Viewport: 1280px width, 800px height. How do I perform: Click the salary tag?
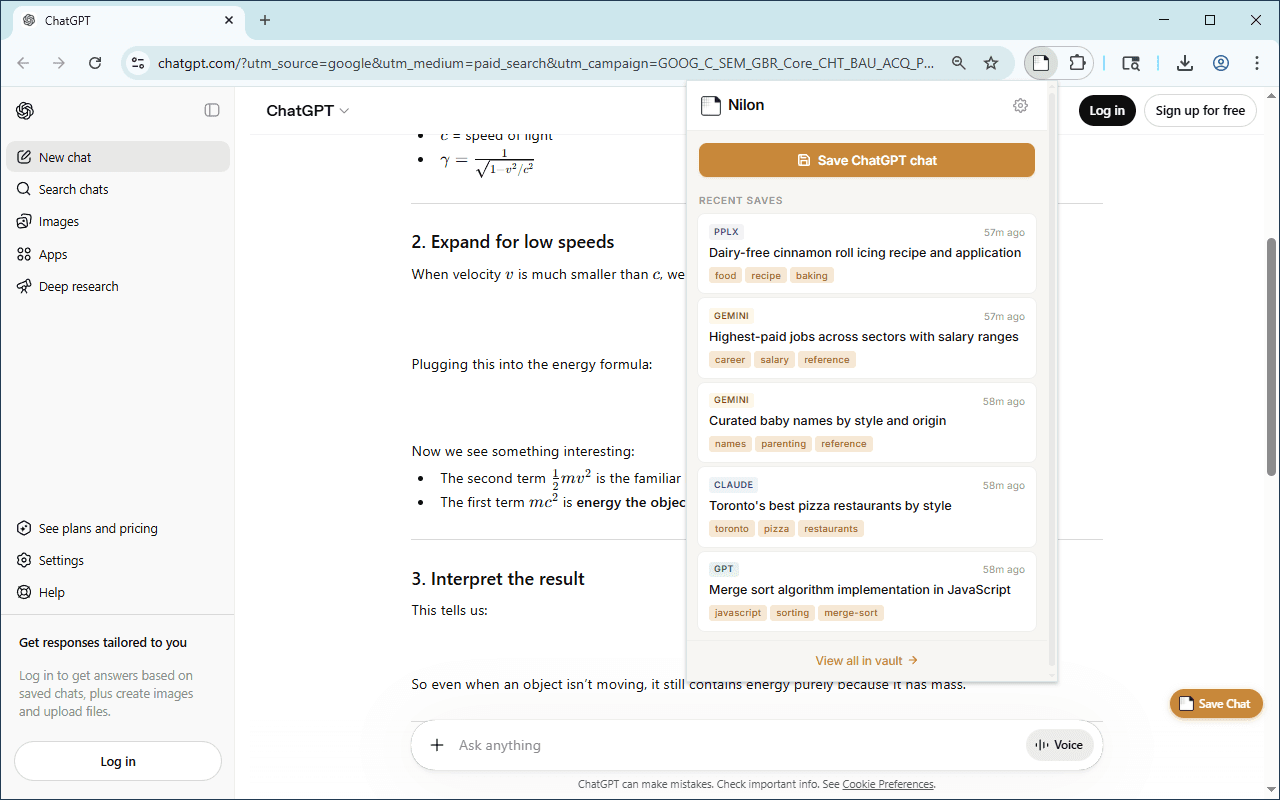pyautogui.click(x=774, y=360)
